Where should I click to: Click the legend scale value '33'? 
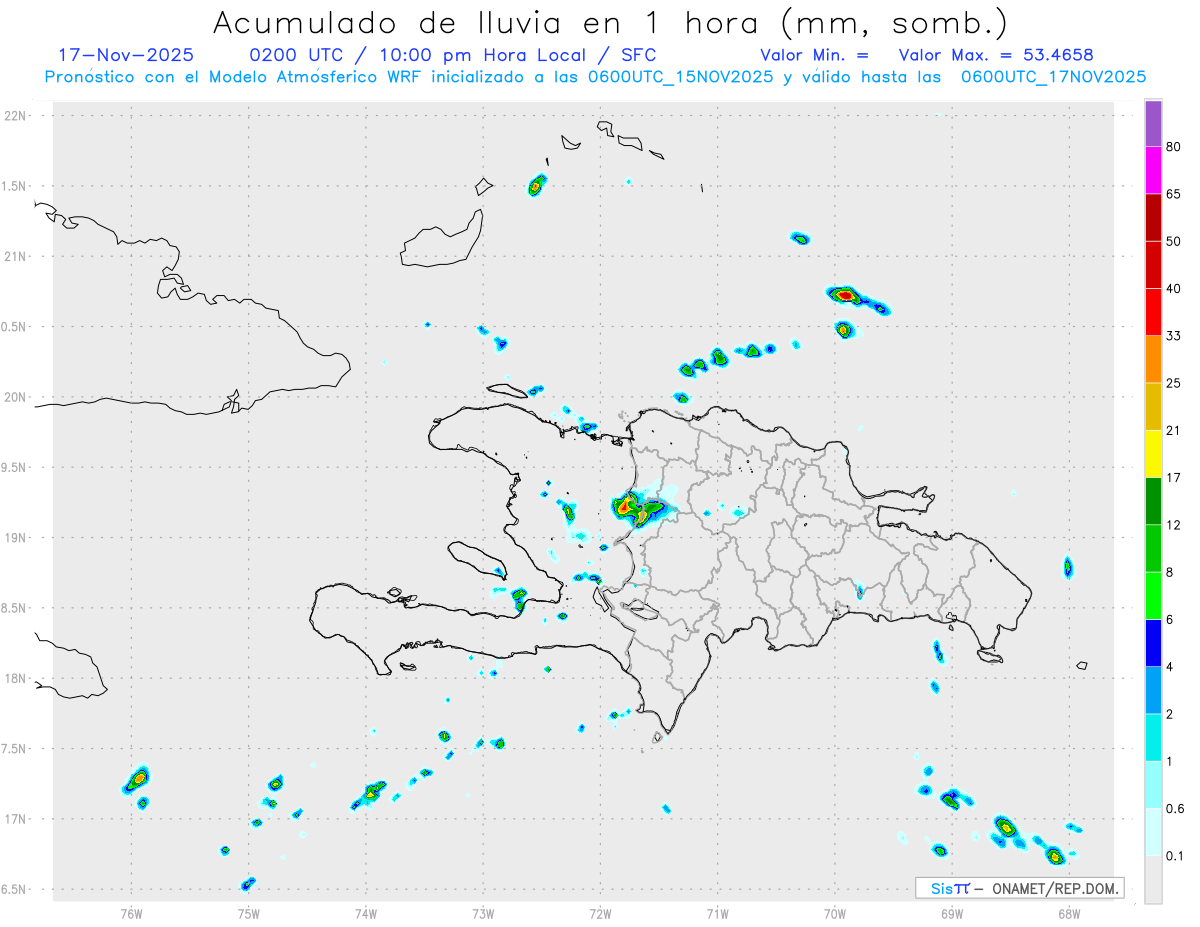coord(1174,336)
